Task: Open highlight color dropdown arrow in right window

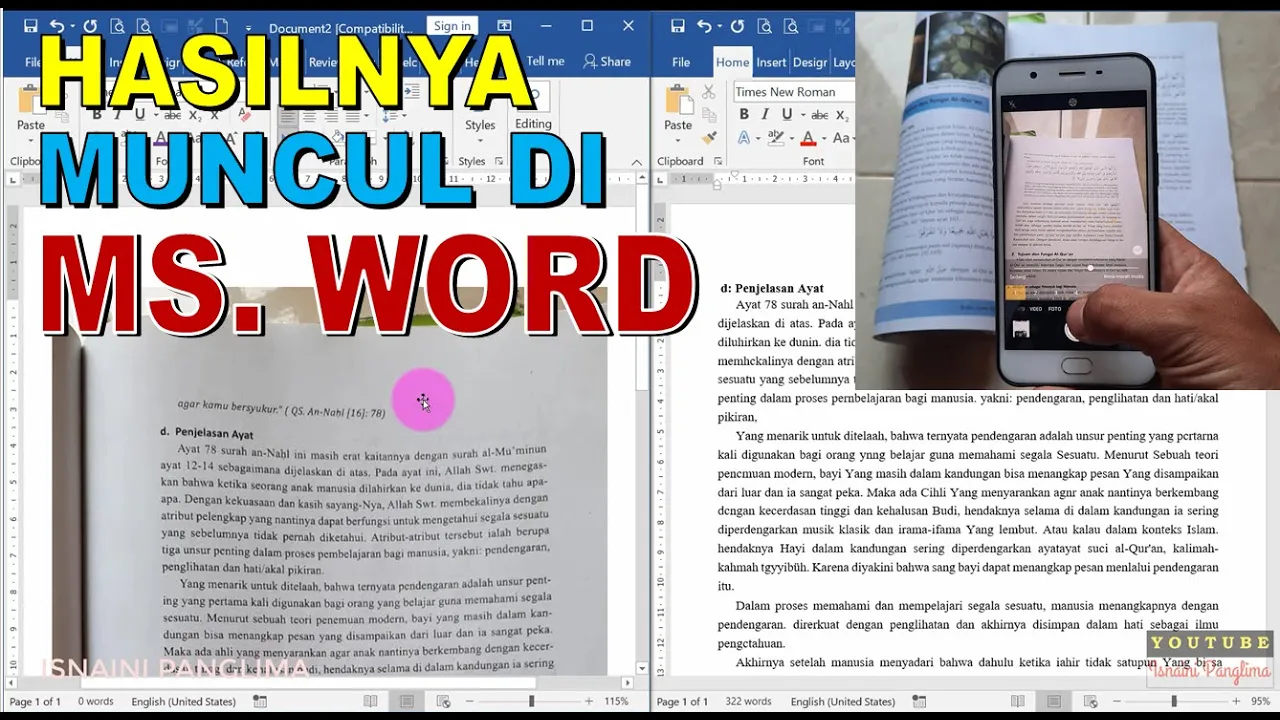Action: [791, 139]
